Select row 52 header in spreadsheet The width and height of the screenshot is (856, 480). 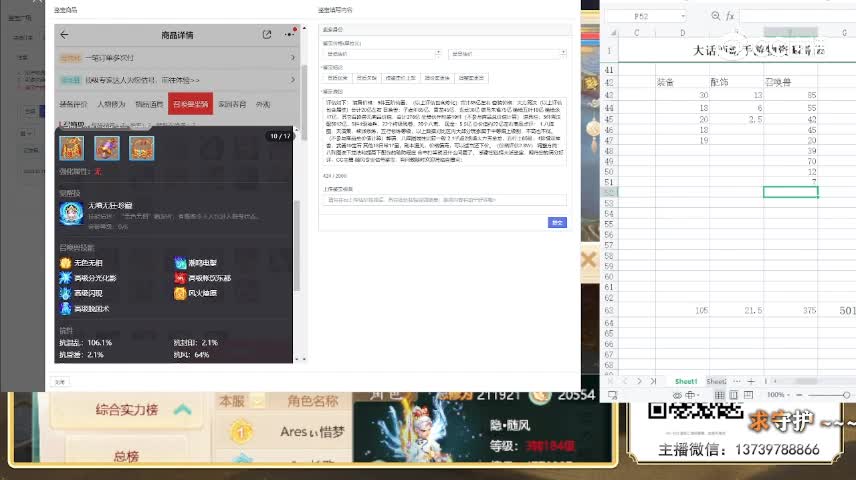coord(609,192)
